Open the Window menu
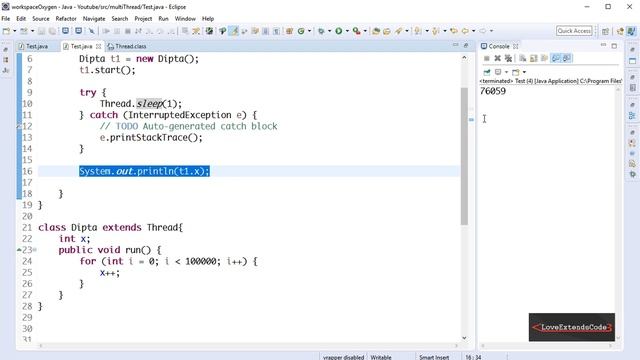 click(185, 19)
